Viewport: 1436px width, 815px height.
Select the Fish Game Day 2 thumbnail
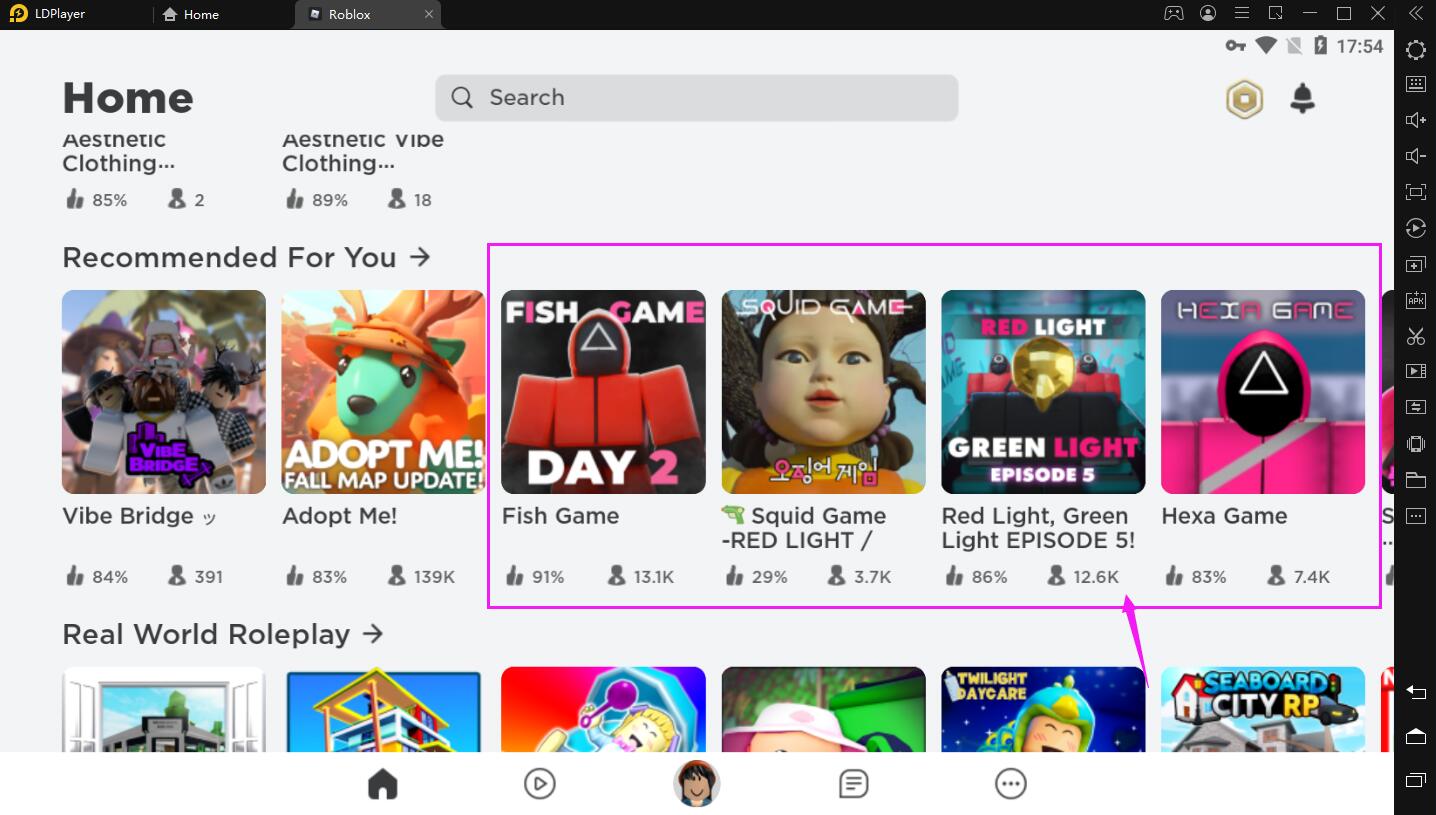[603, 392]
